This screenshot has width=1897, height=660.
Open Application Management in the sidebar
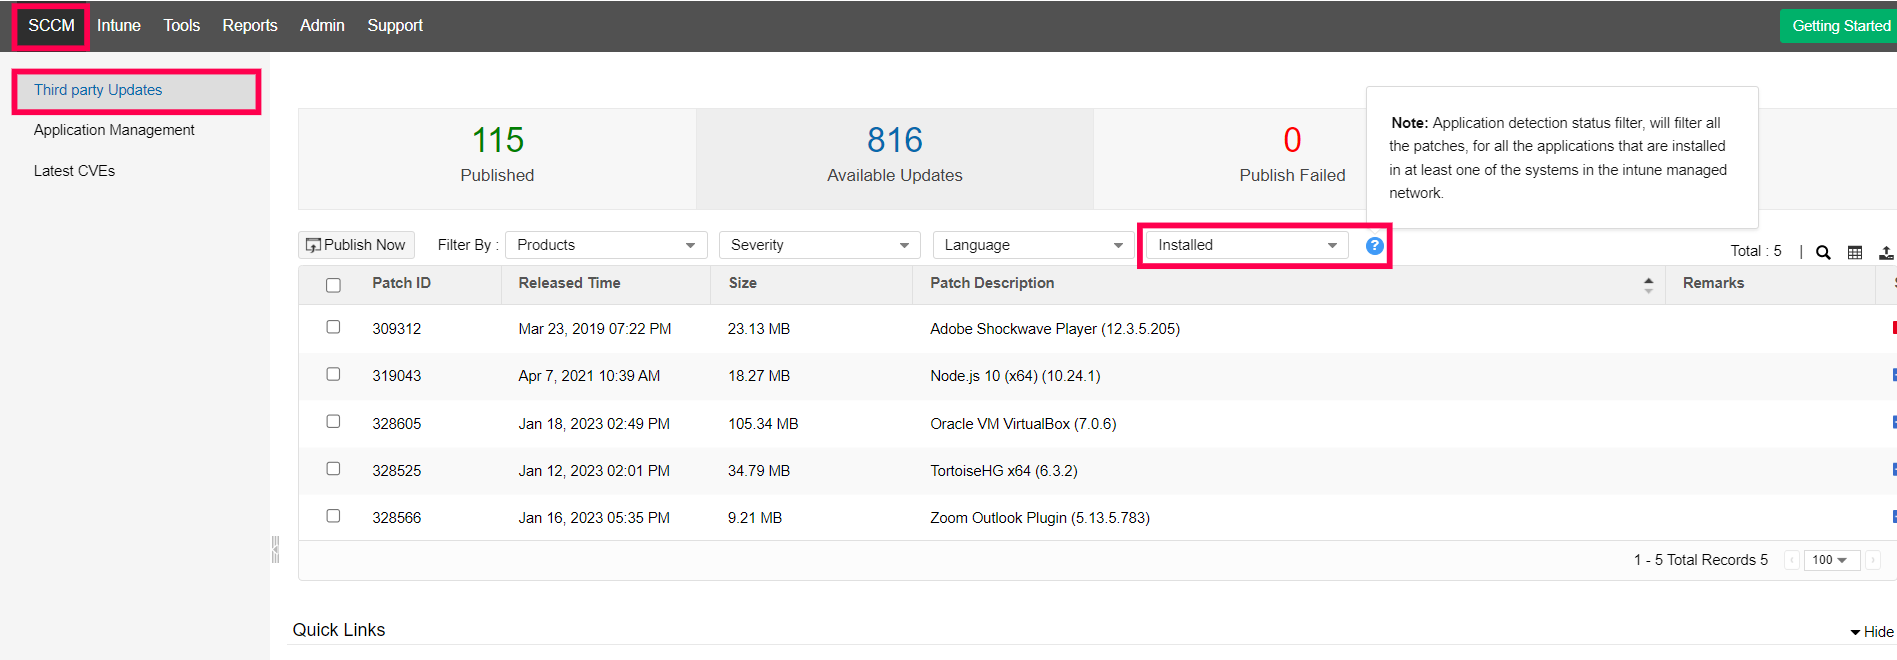coord(114,130)
